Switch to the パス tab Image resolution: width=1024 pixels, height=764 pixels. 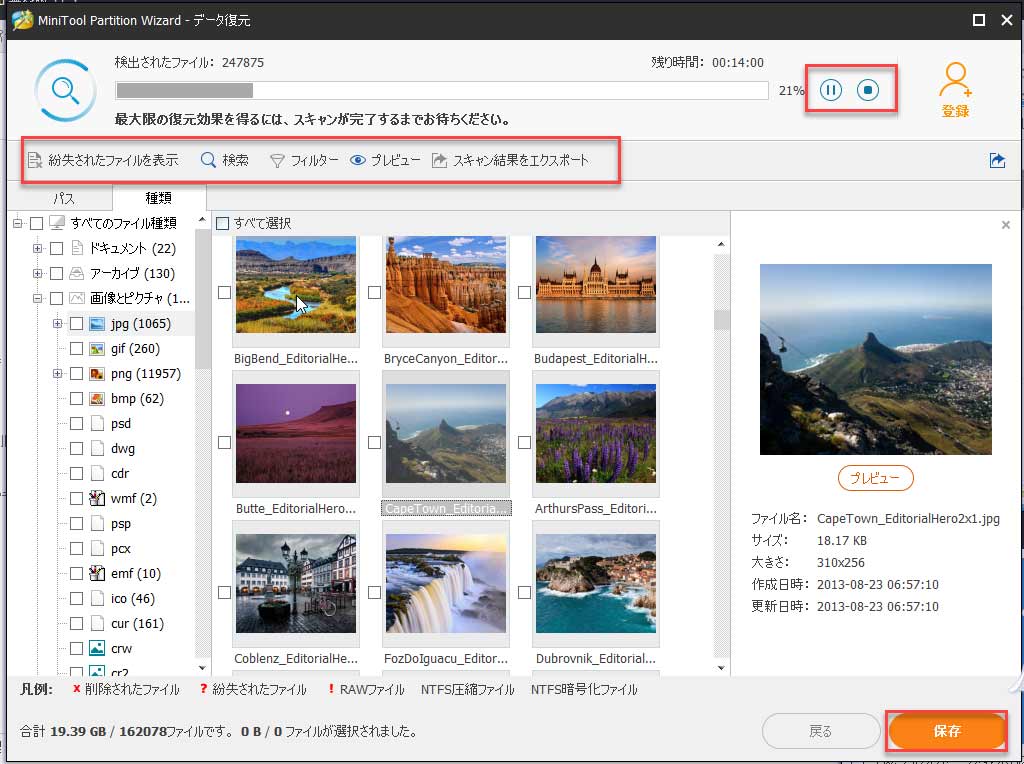click(x=63, y=198)
